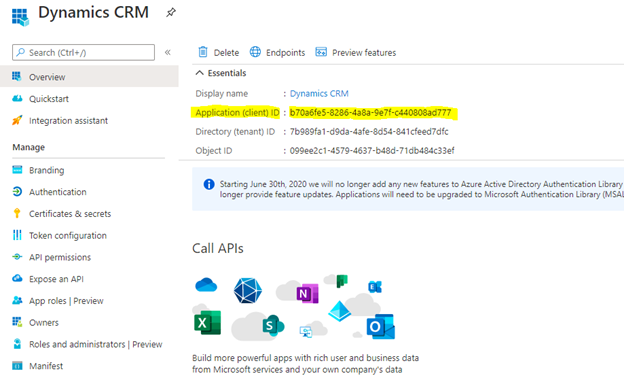Click the Certificates key icon
Viewport: 624px width, 378px height.
(17, 213)
